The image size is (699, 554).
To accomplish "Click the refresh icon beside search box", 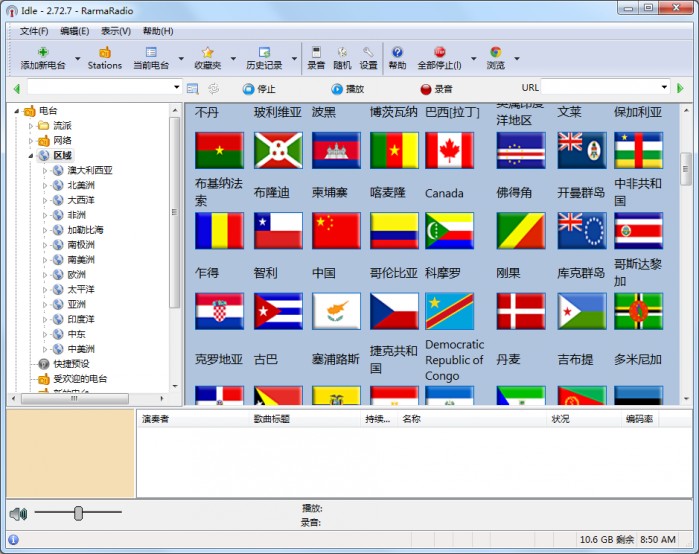I will tap(214, 89).
